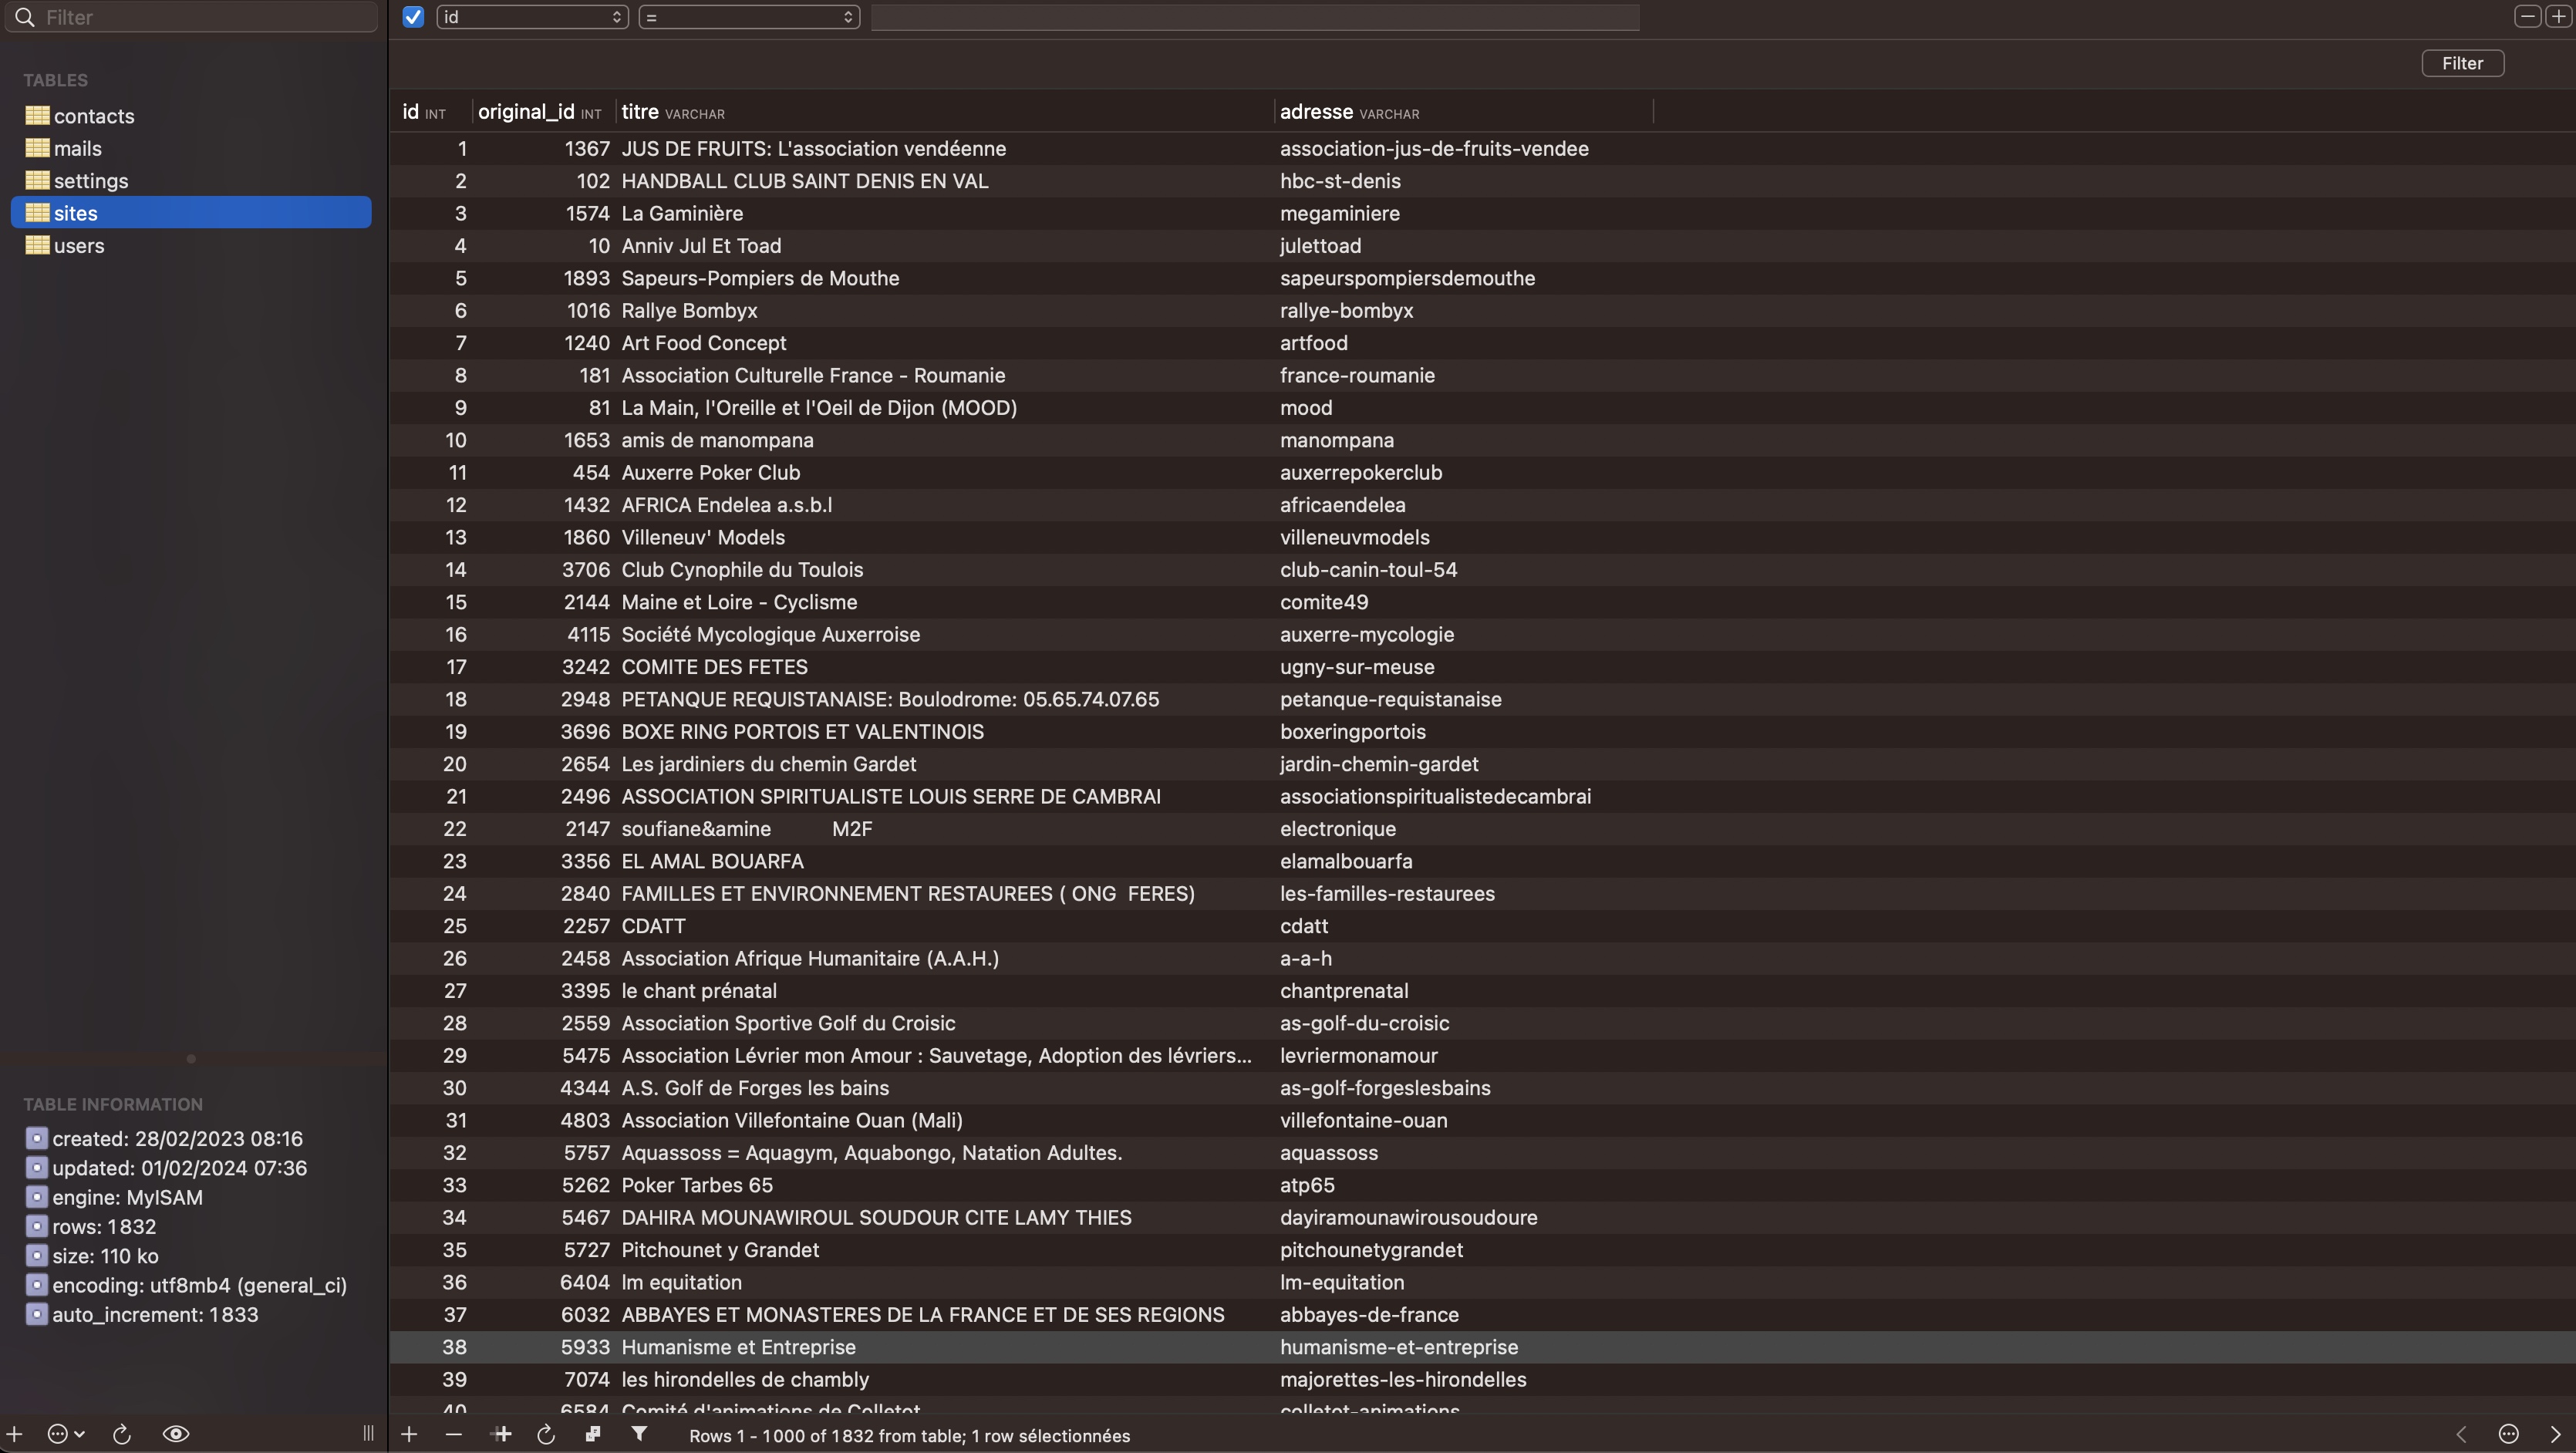This screenshot has height=1453, width=2576.
Task: Go to next page of rows
Action: click(2555, 1434)
